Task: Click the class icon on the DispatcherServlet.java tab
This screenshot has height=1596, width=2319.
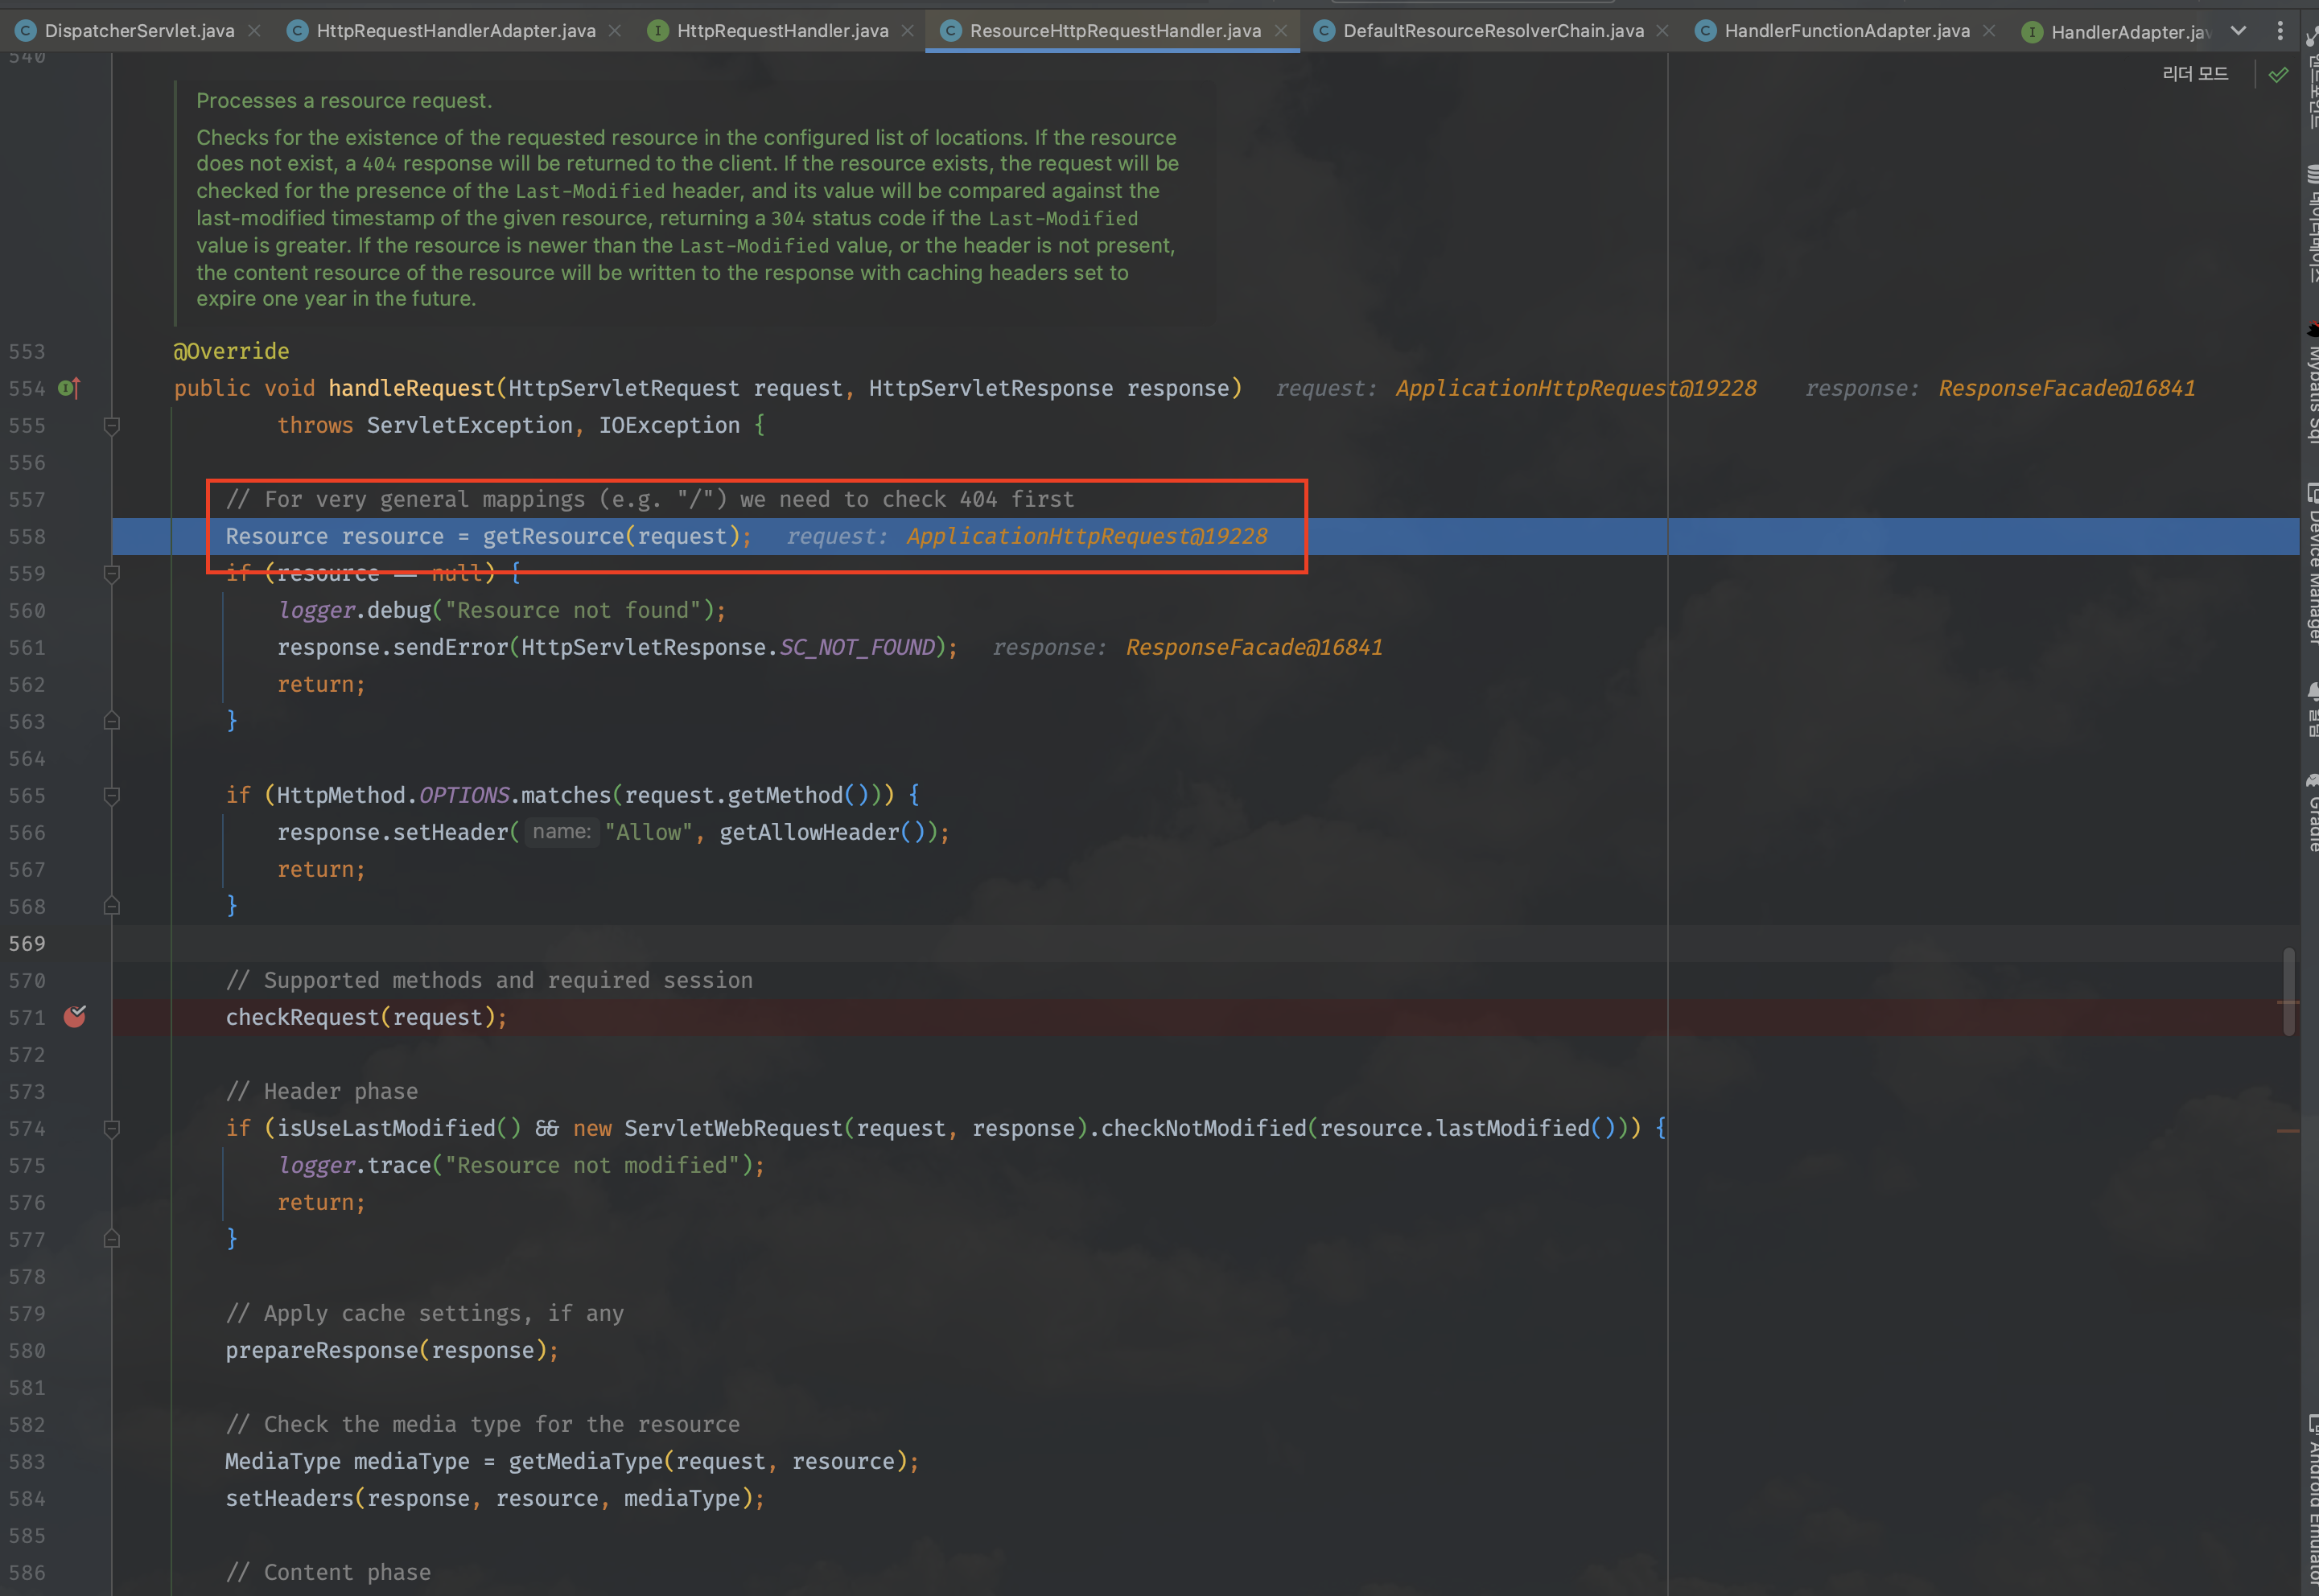Action: tap(26, 31)
